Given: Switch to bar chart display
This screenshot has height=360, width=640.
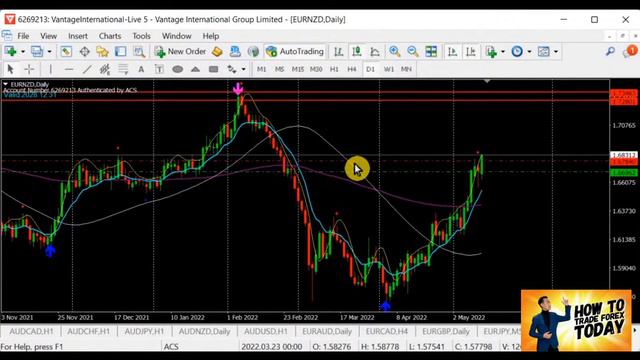Looking at the screenshot, I should tap(338, 51).
